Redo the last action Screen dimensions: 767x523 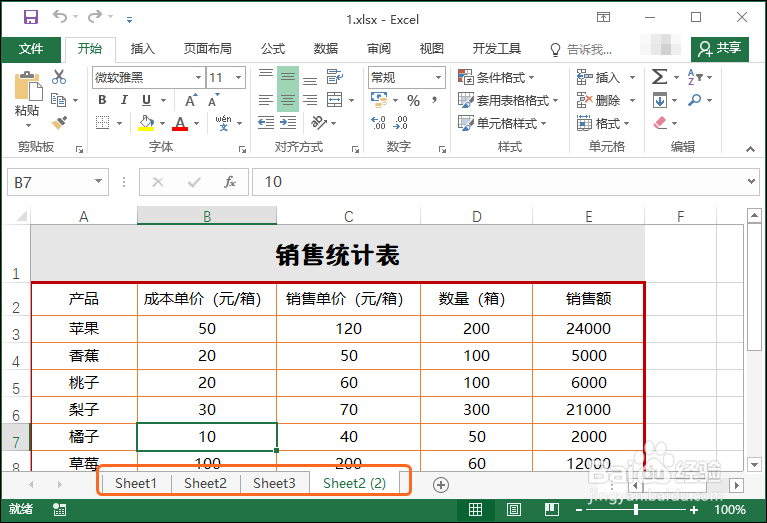94,17
